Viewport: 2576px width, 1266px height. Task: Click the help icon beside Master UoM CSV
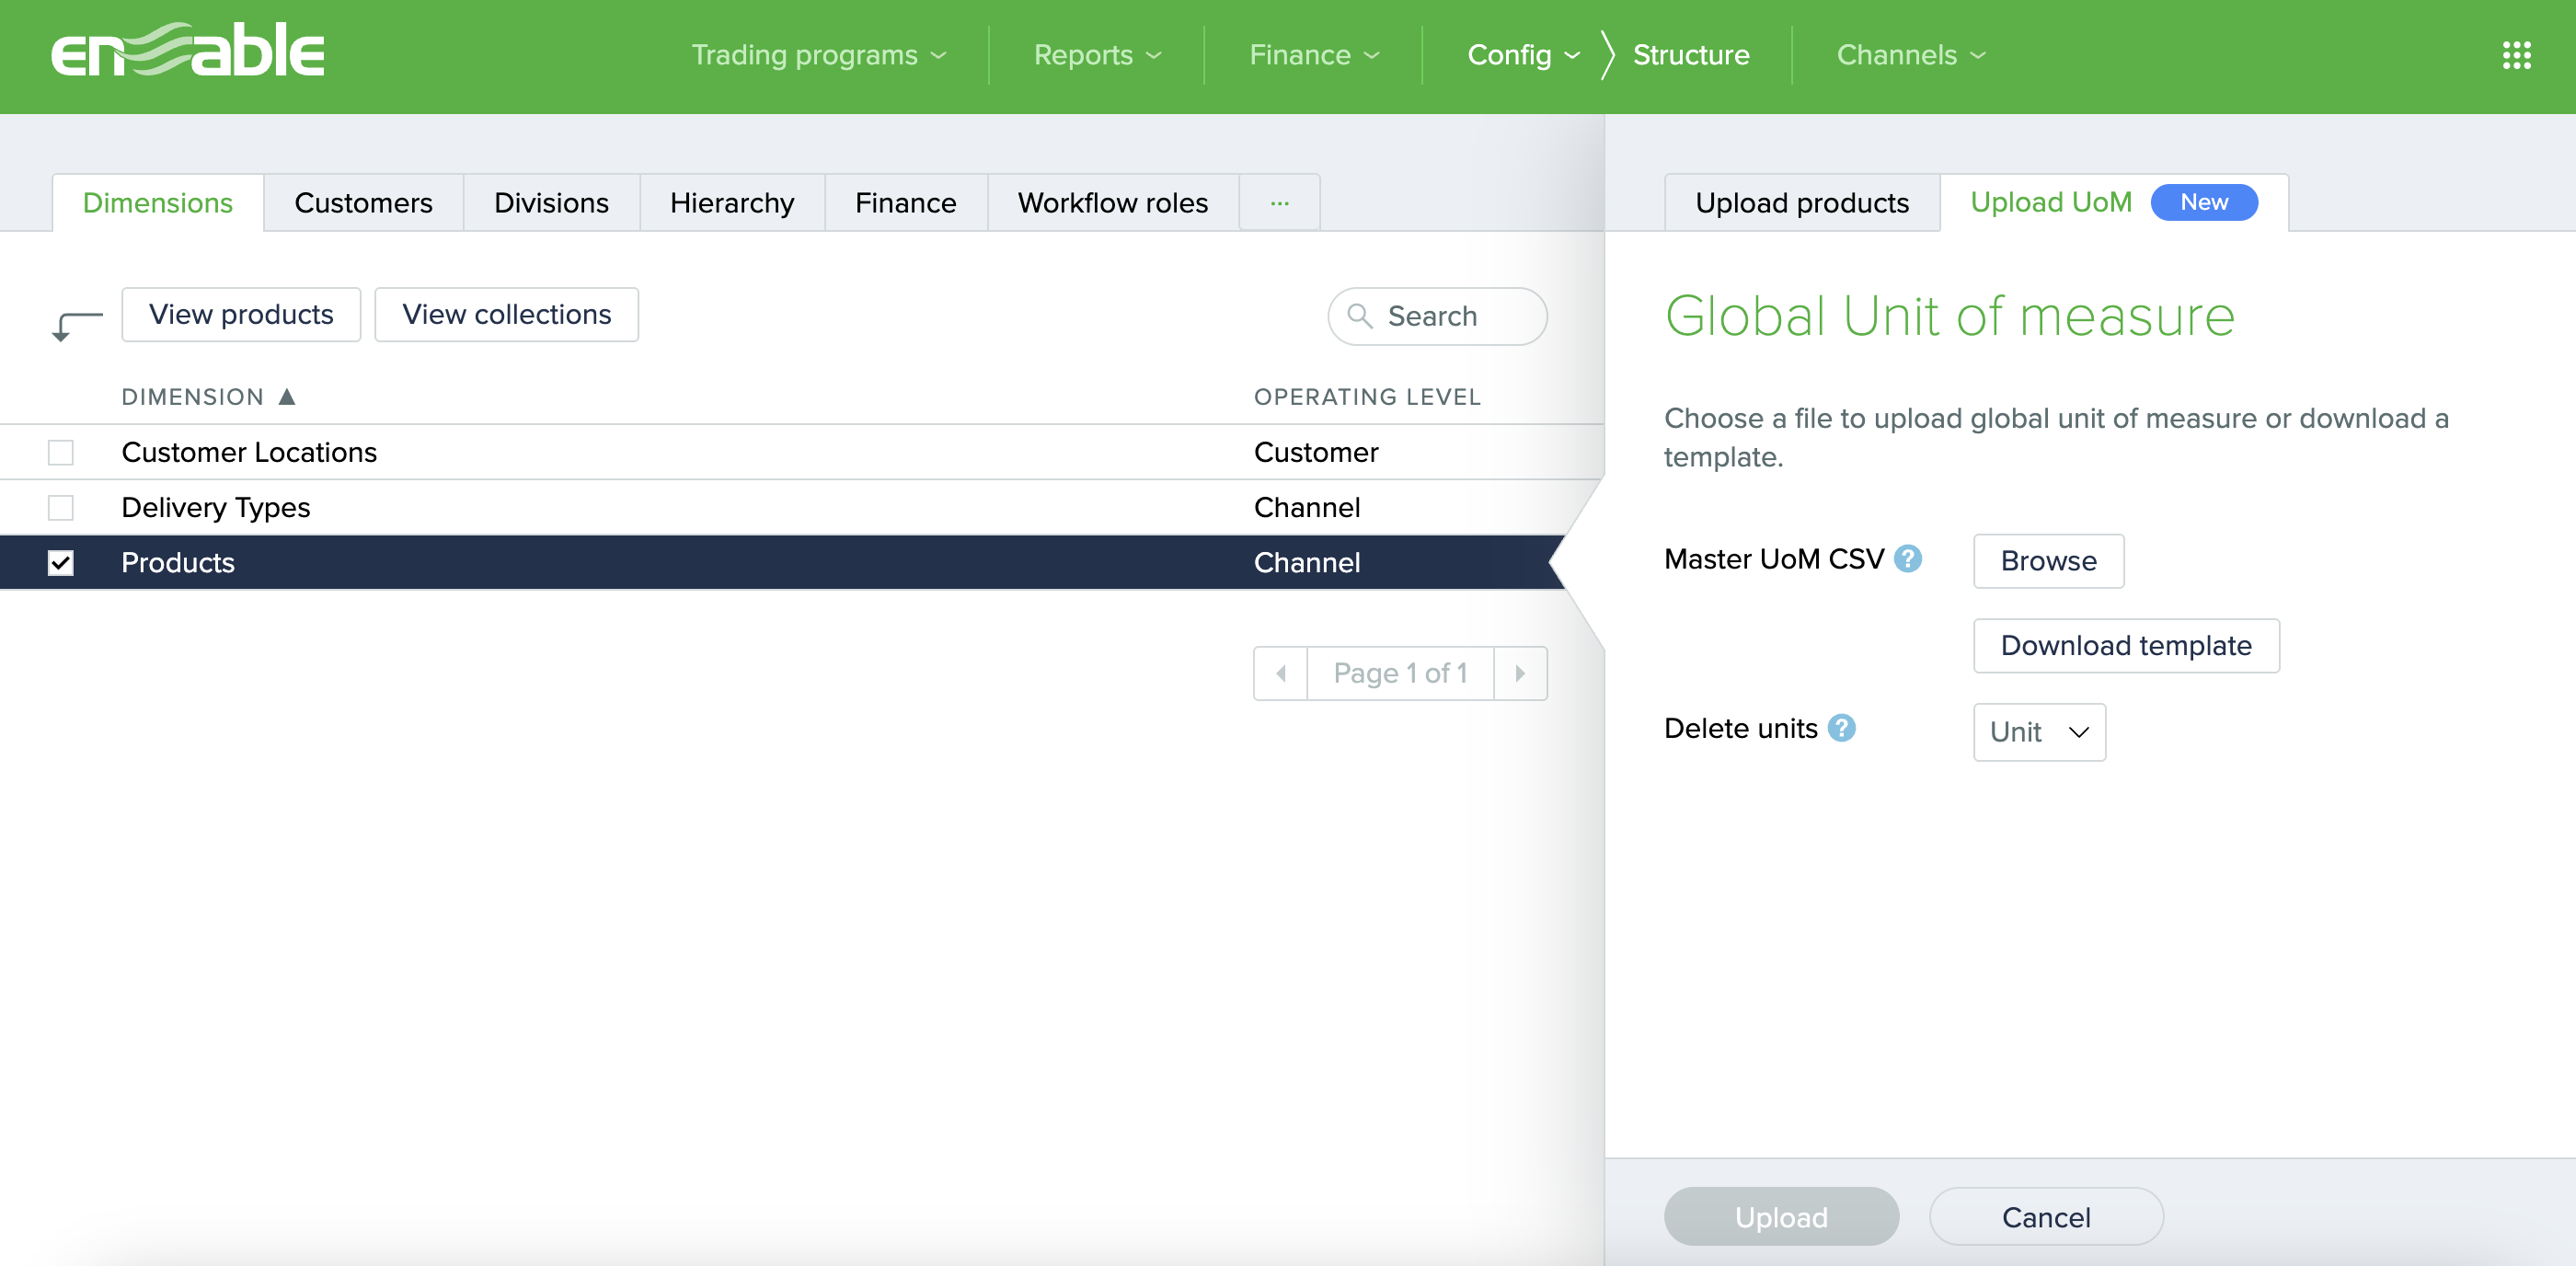click(x=1908, y=559)
